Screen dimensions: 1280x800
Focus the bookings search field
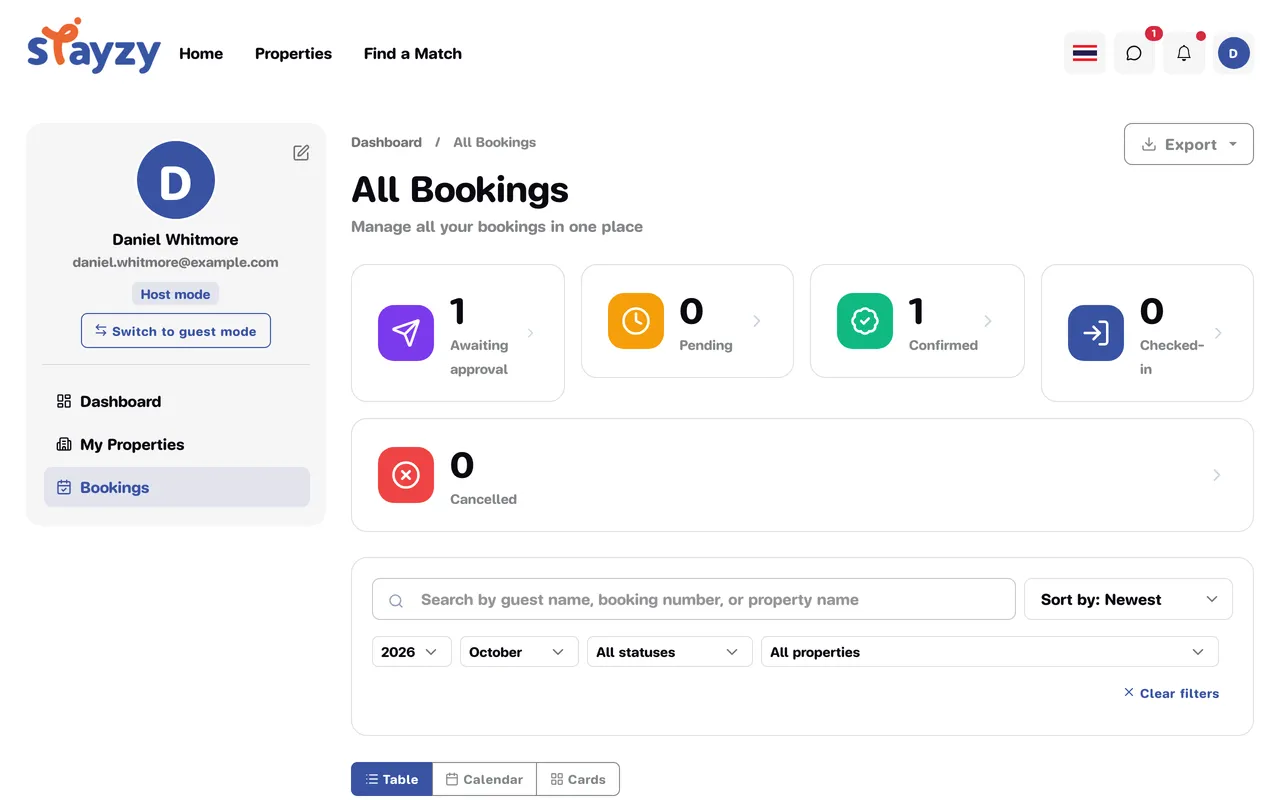(x=694, y=600)
